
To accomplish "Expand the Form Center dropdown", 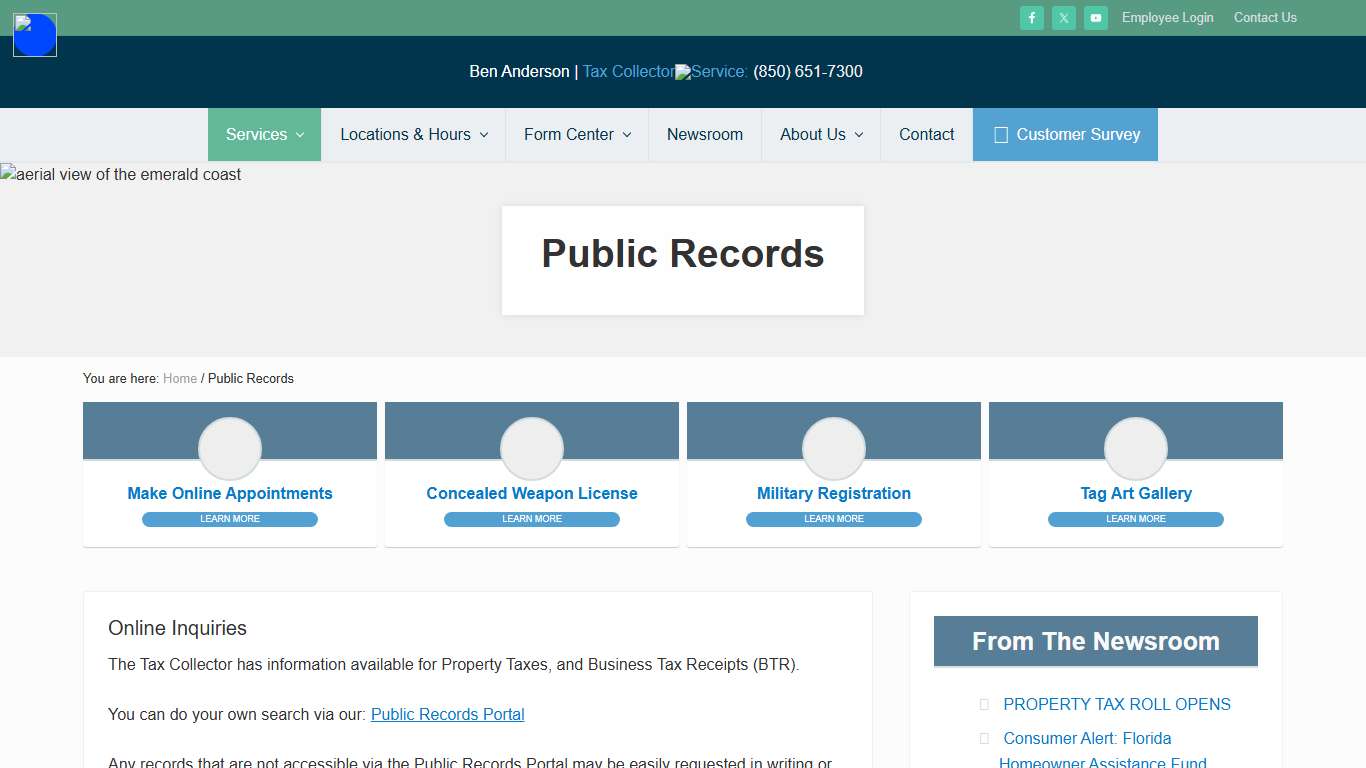I will (576, 134).
